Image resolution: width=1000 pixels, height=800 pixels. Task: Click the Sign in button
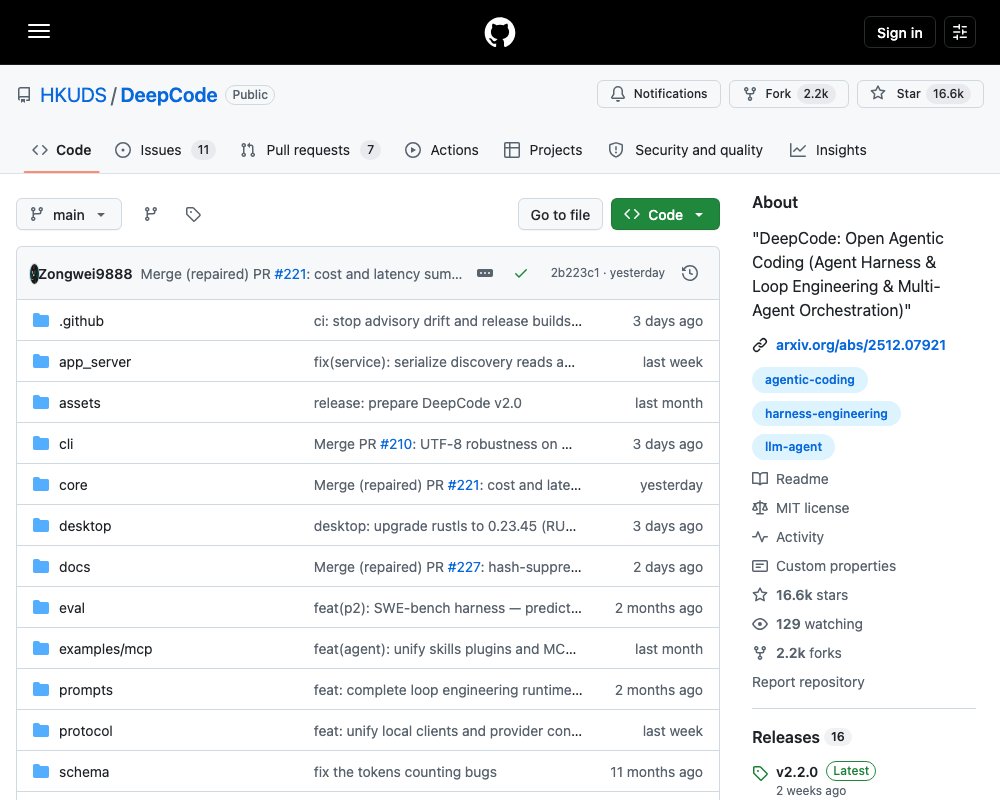coord(899,32)
